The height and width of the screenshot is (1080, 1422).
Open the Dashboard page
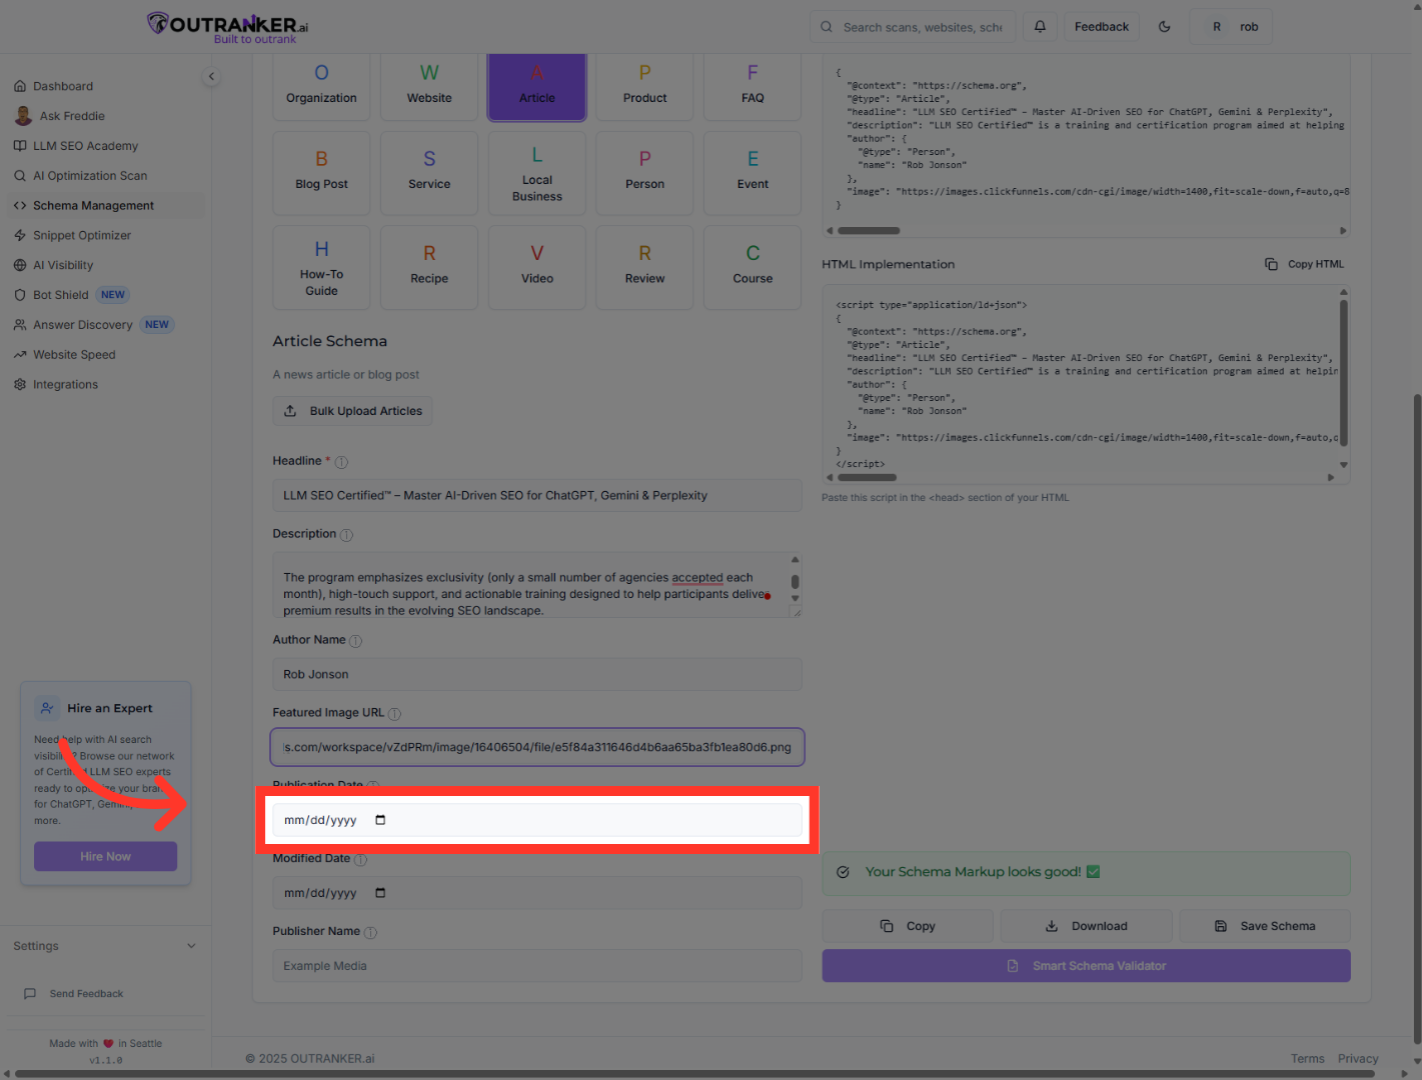pyautogui.click(x=63, y=86)
